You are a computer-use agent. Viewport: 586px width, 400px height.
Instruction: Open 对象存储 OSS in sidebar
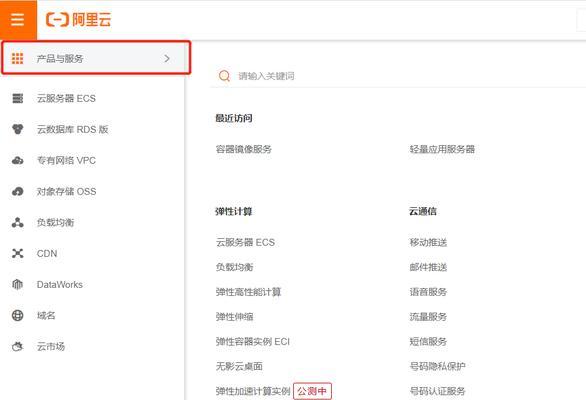point(67,191)
